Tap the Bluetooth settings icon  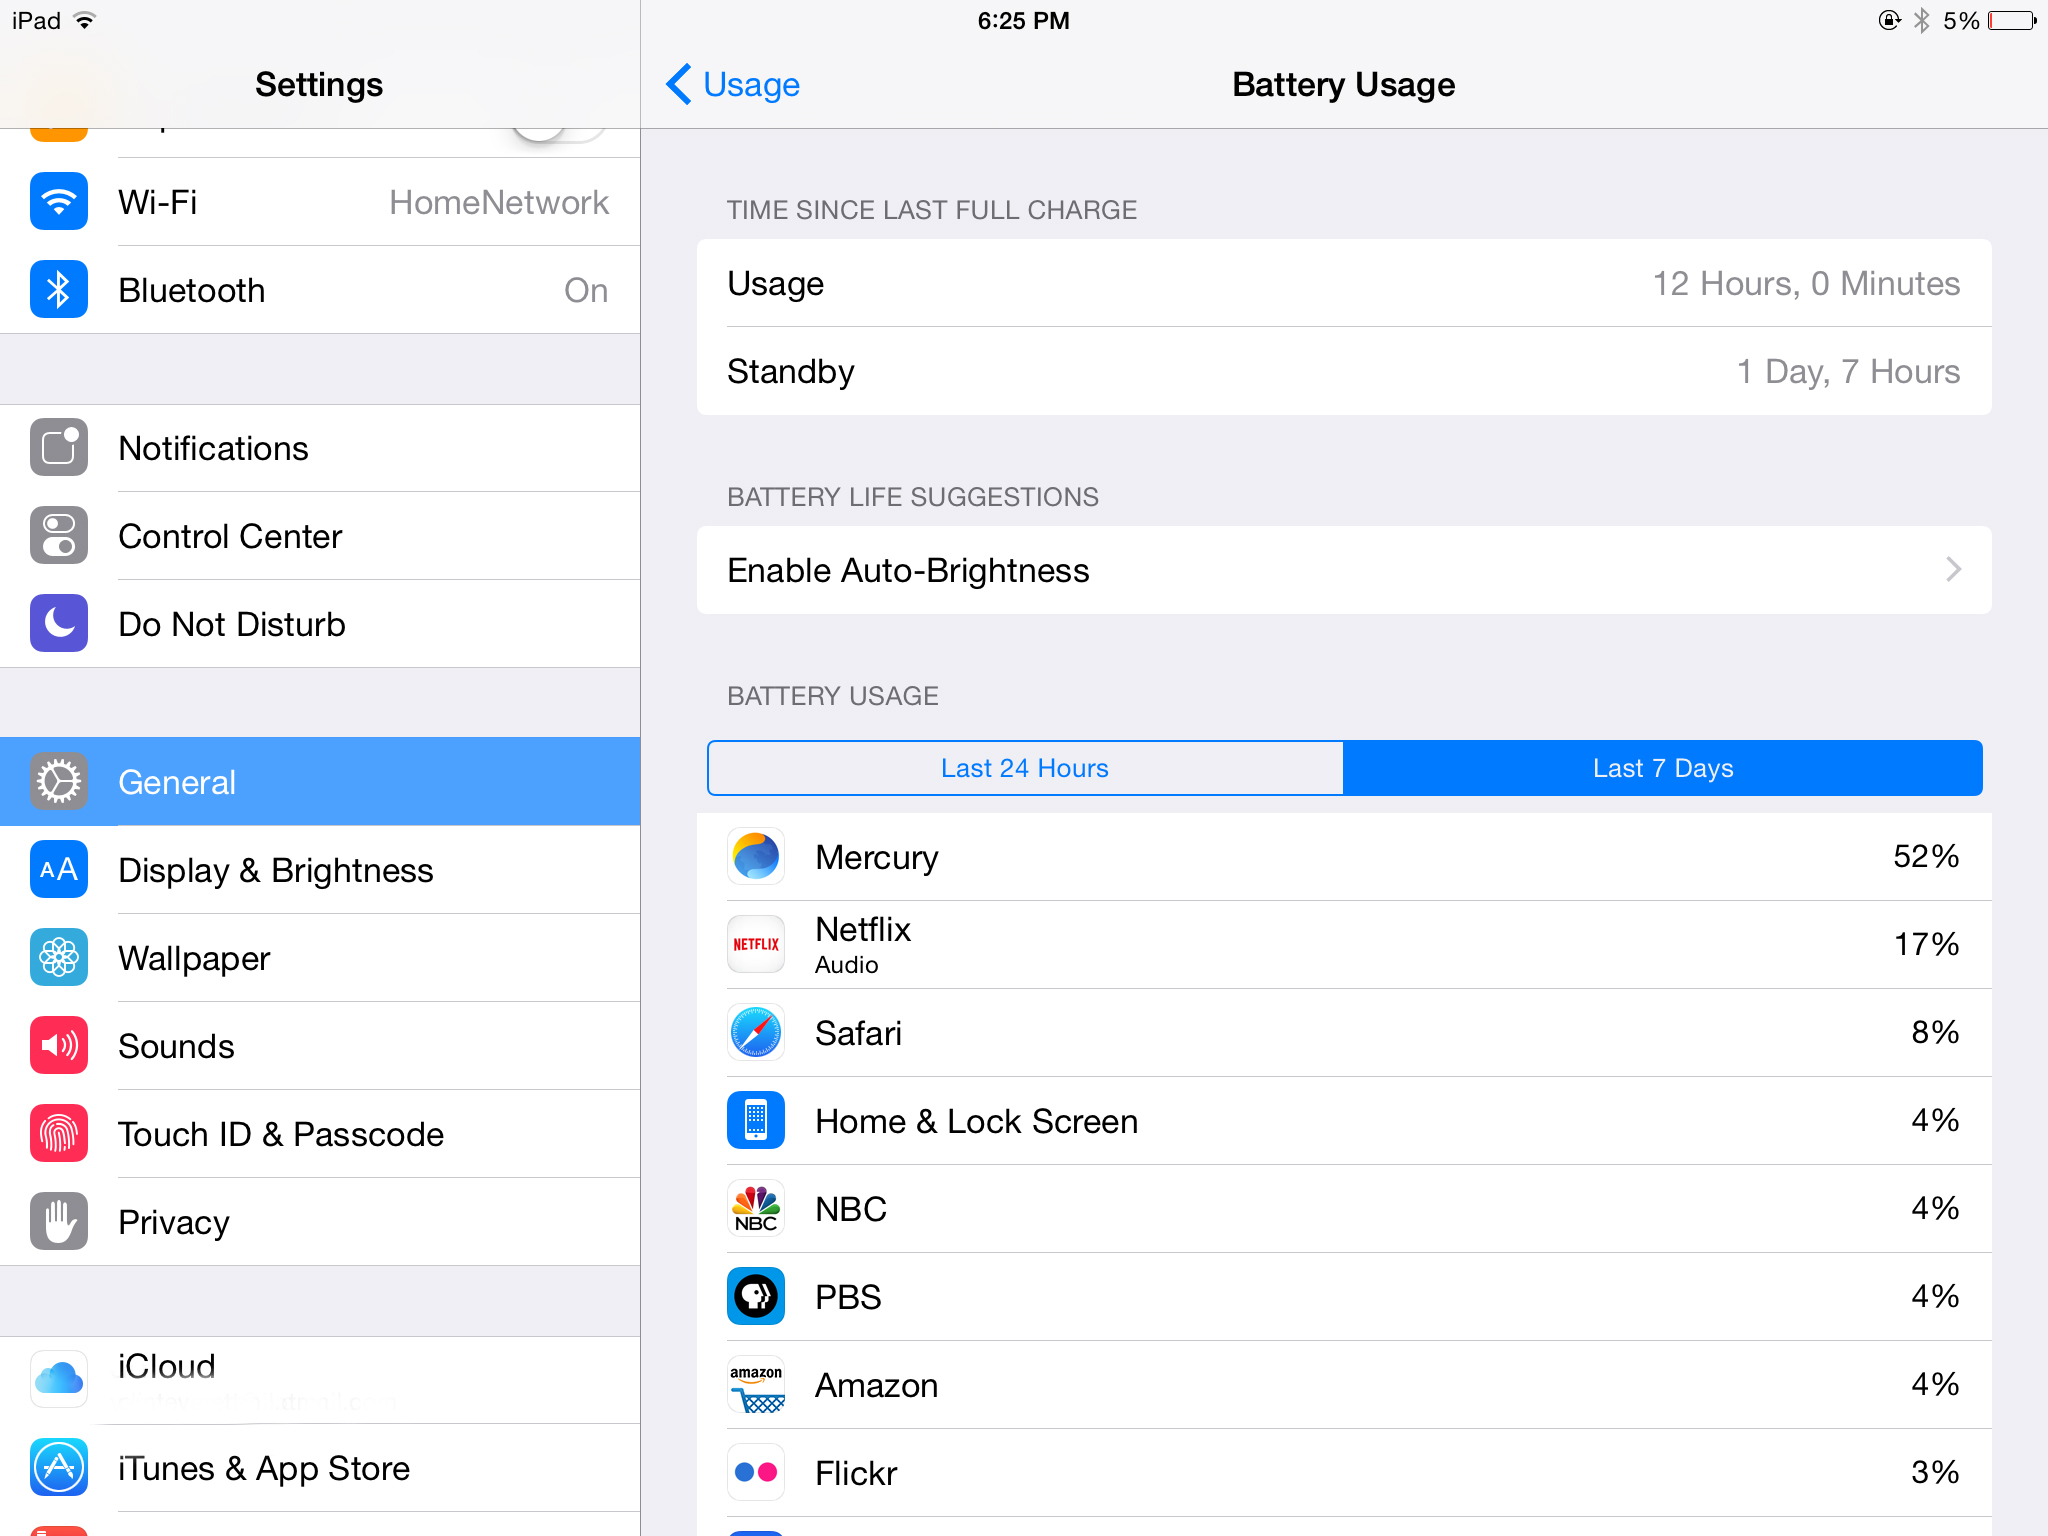tap(59, 290)
